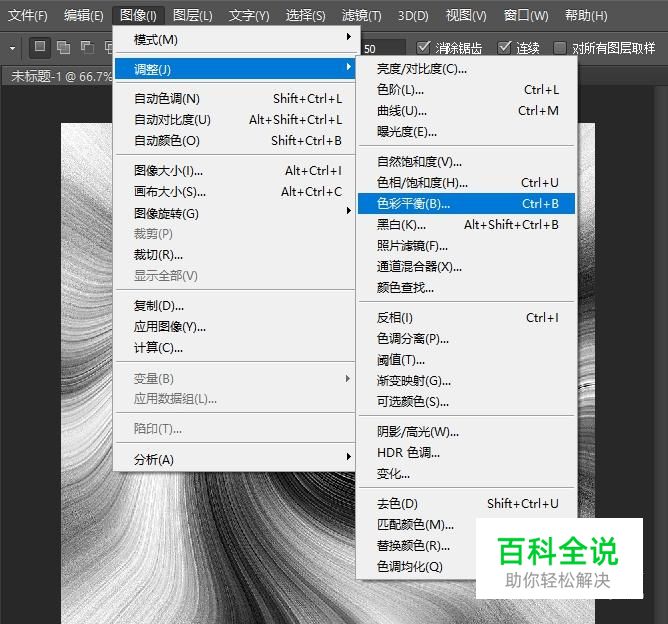The height and width of the screenshot is (624, 668).
Task: Open 照片滤镜(F)... adjustment
Action: click(x=466, y=246)
